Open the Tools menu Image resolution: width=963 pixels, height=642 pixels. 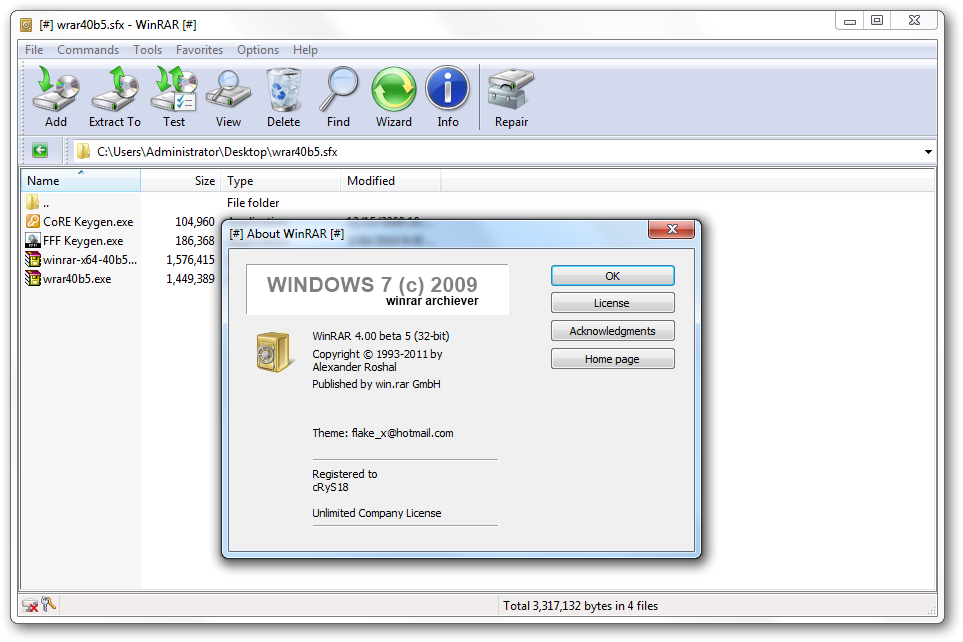[147, 50]
